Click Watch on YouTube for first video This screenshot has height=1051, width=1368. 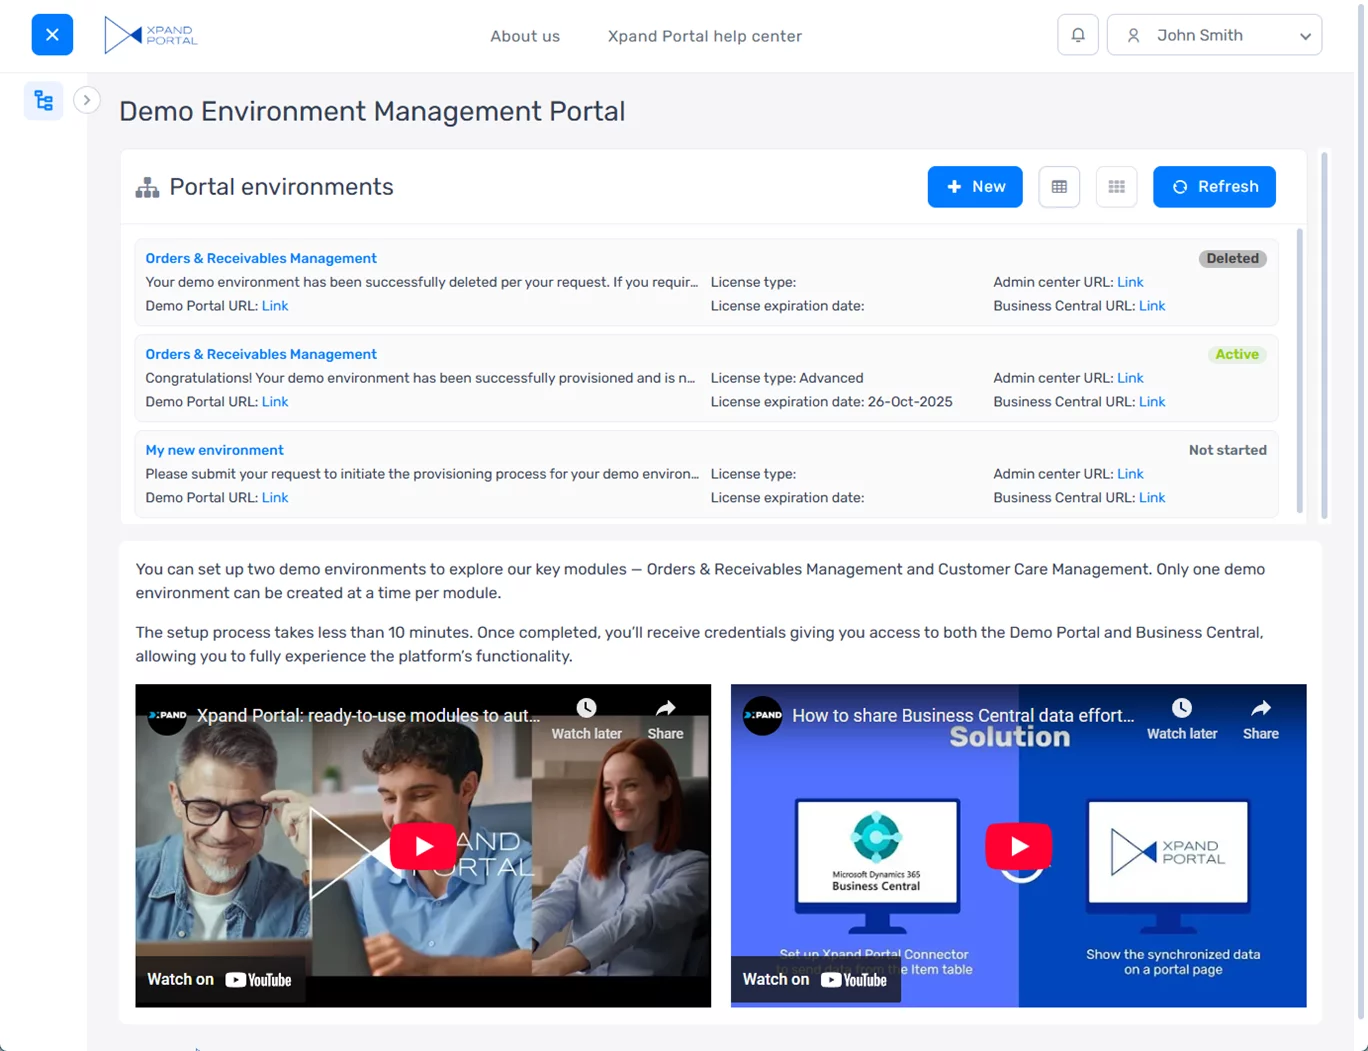(220, 980)
